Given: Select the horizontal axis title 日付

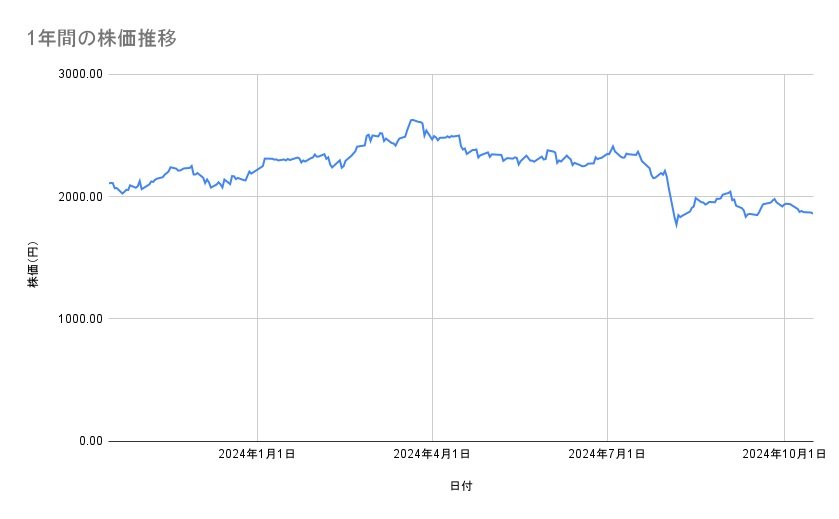Looking at the screenshot, I should pyautogui.click(x=460, y=486).
